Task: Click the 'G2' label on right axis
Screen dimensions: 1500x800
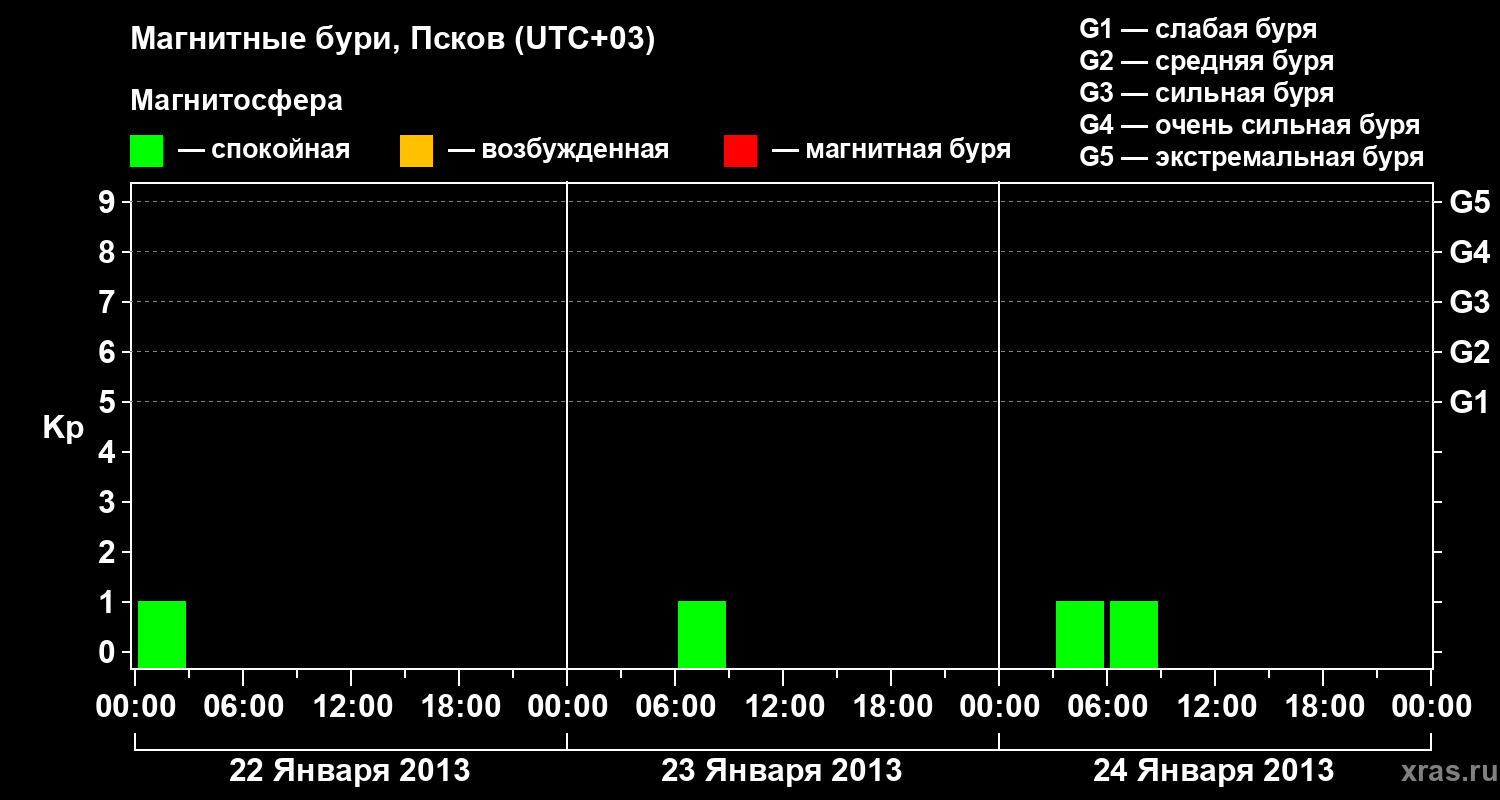Action: pos(1469,352)
